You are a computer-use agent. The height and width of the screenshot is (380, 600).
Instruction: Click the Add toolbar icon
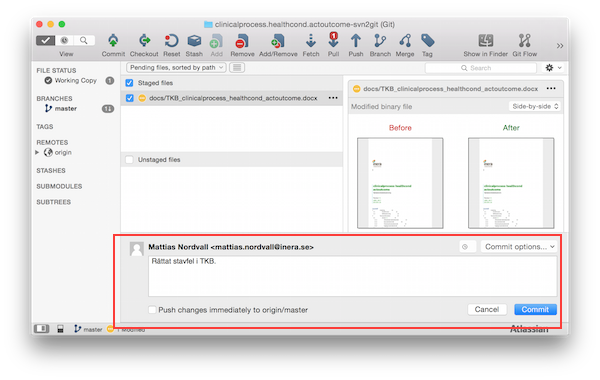pyautogui.click(x=216, y=41)
